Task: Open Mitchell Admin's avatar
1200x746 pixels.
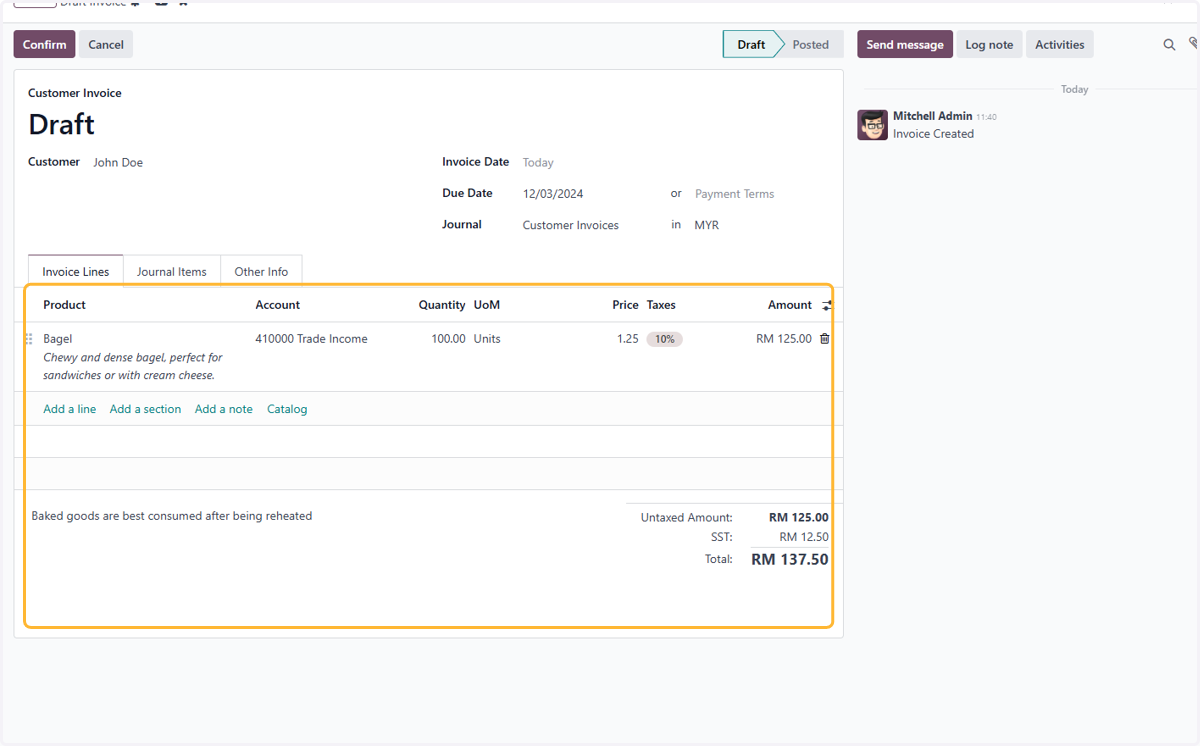Action: (x=872, y=125)
